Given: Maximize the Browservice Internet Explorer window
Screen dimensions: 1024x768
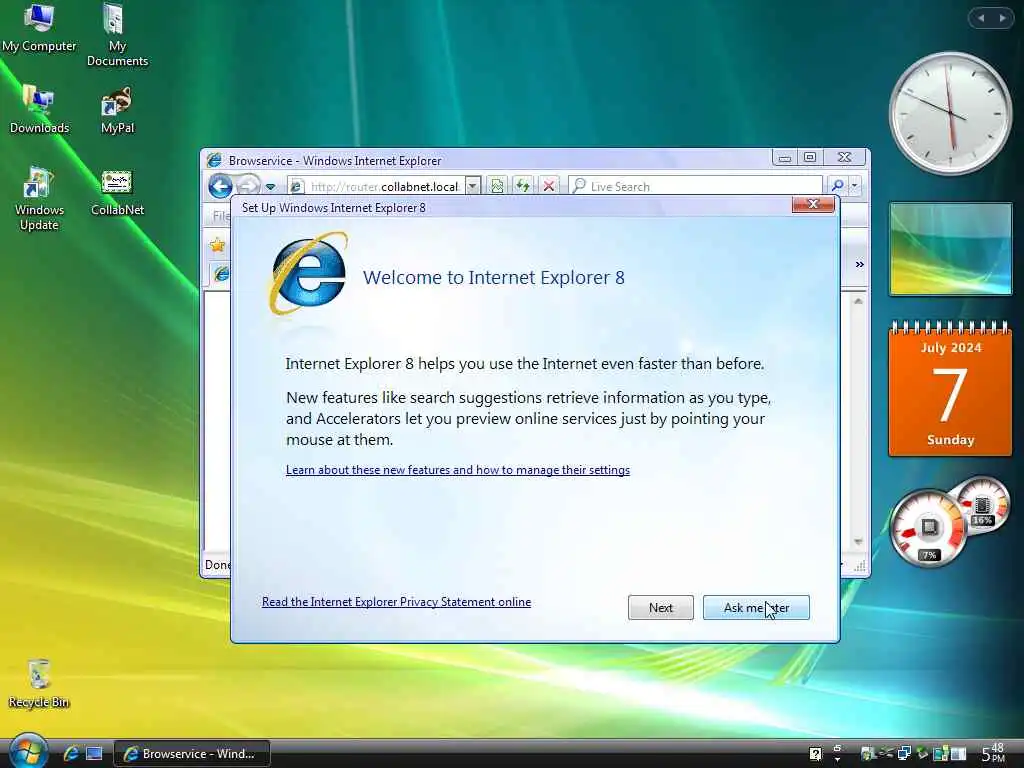Looking at the screenshot, I should click(x=810, y=157).
